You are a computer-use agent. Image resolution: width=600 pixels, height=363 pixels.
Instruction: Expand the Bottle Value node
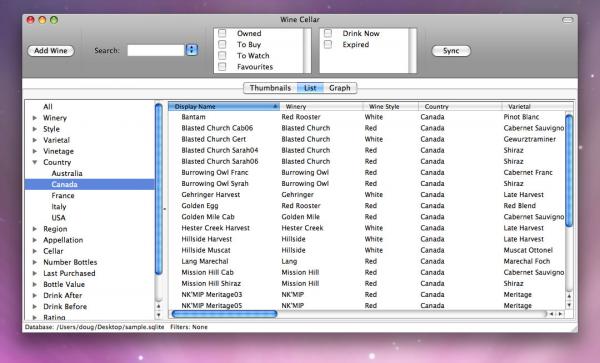pos(34,284)
